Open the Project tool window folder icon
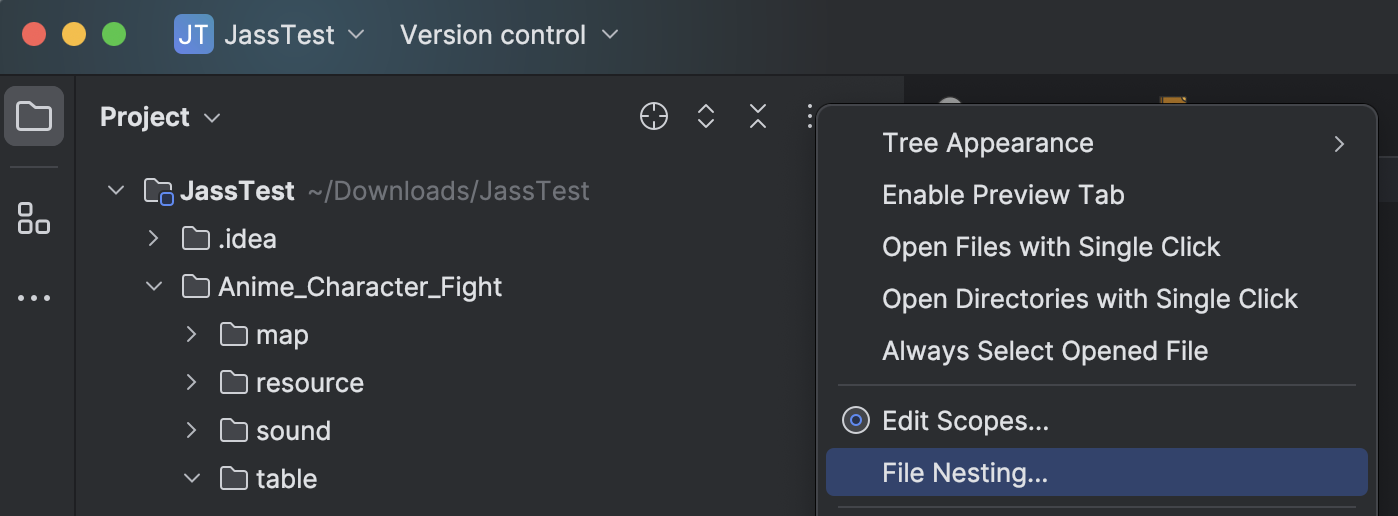 tap(34, 117)
